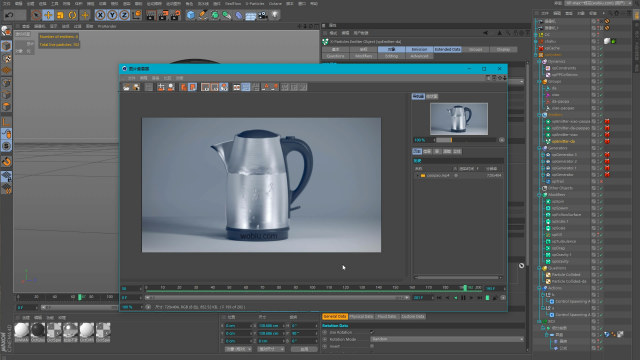Toggle the X axis lock icon
The width and height of the screenshot is (640, 360).
pos(100,16)
